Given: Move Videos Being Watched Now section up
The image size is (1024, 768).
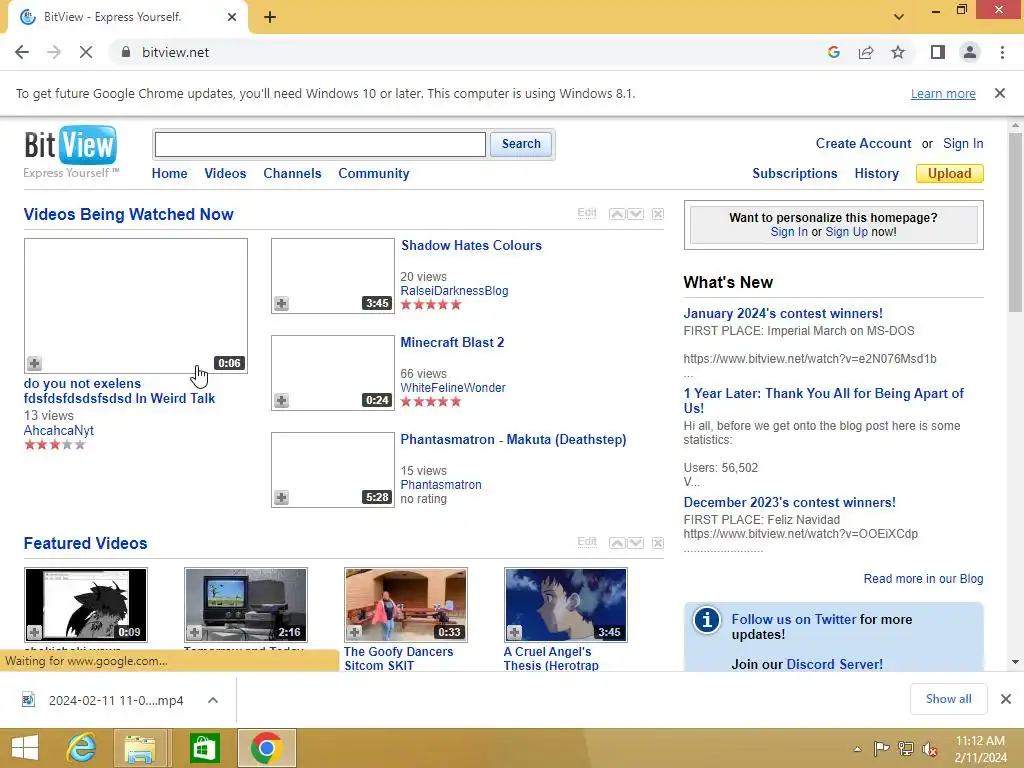Looking at the screenshot, I should click(617, 214).
